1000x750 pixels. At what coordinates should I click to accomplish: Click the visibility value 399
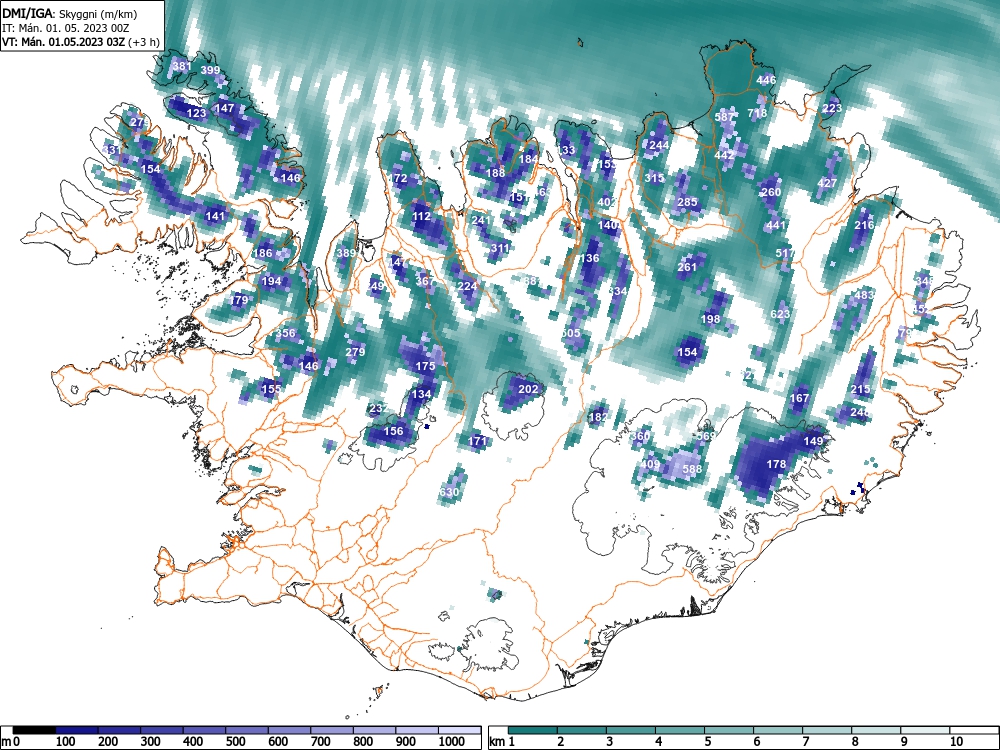(210, 70)
